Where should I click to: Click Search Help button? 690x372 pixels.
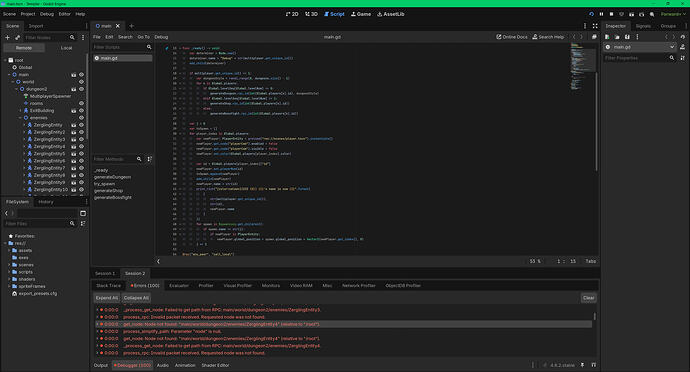548,37
